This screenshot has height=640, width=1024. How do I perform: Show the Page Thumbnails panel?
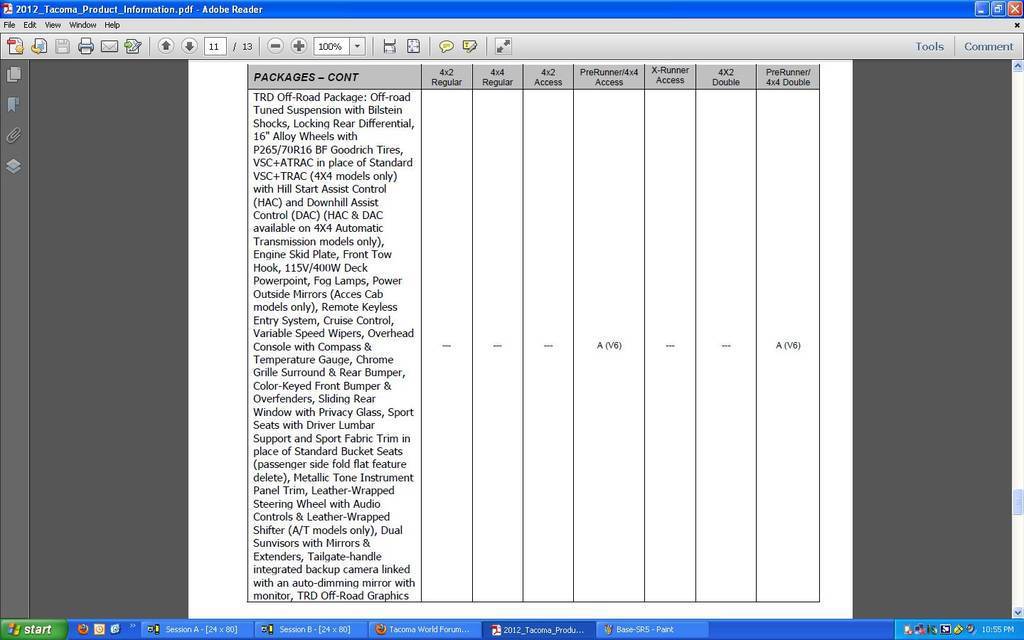point(13,74)
